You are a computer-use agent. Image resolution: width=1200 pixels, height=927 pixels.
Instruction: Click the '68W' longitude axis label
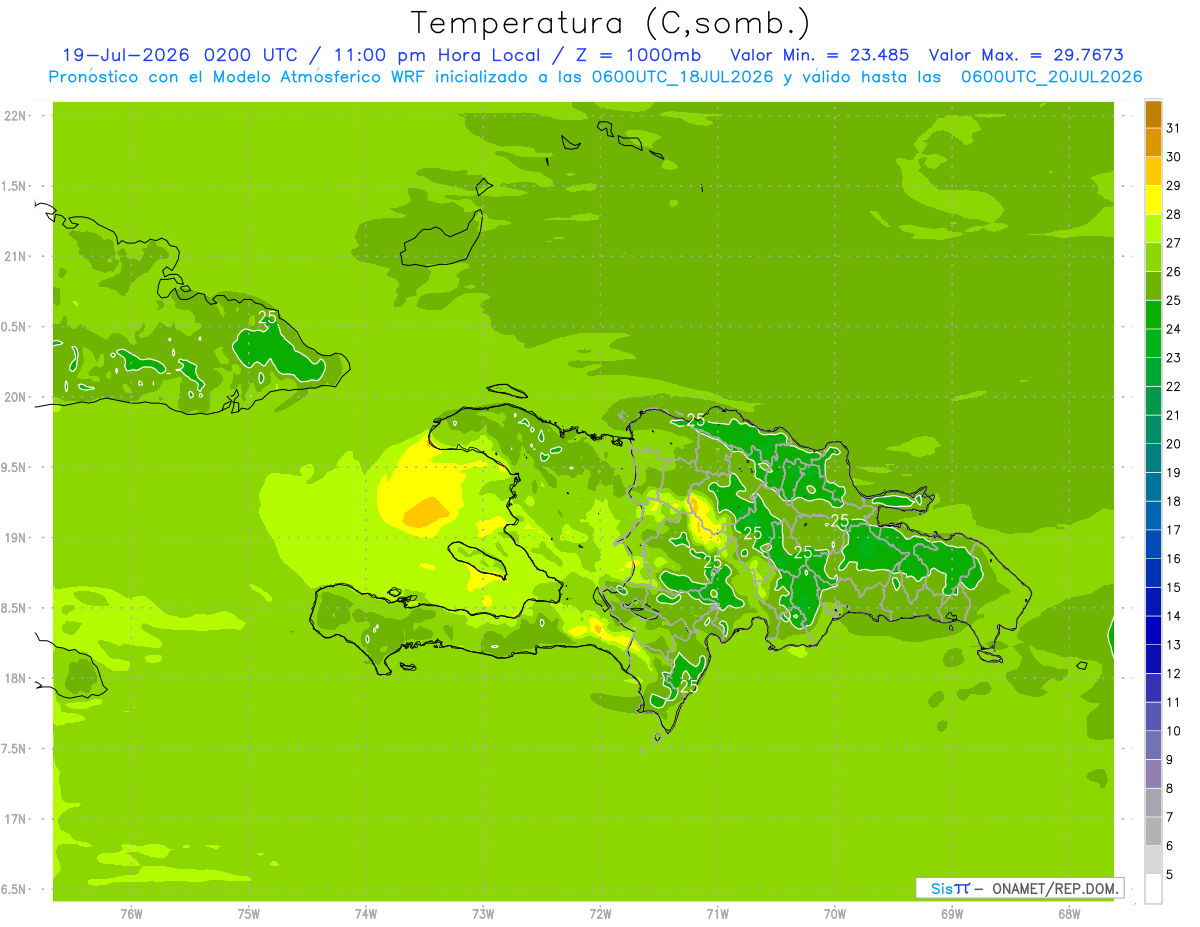pyautogui.click(x=1069, y=914)
